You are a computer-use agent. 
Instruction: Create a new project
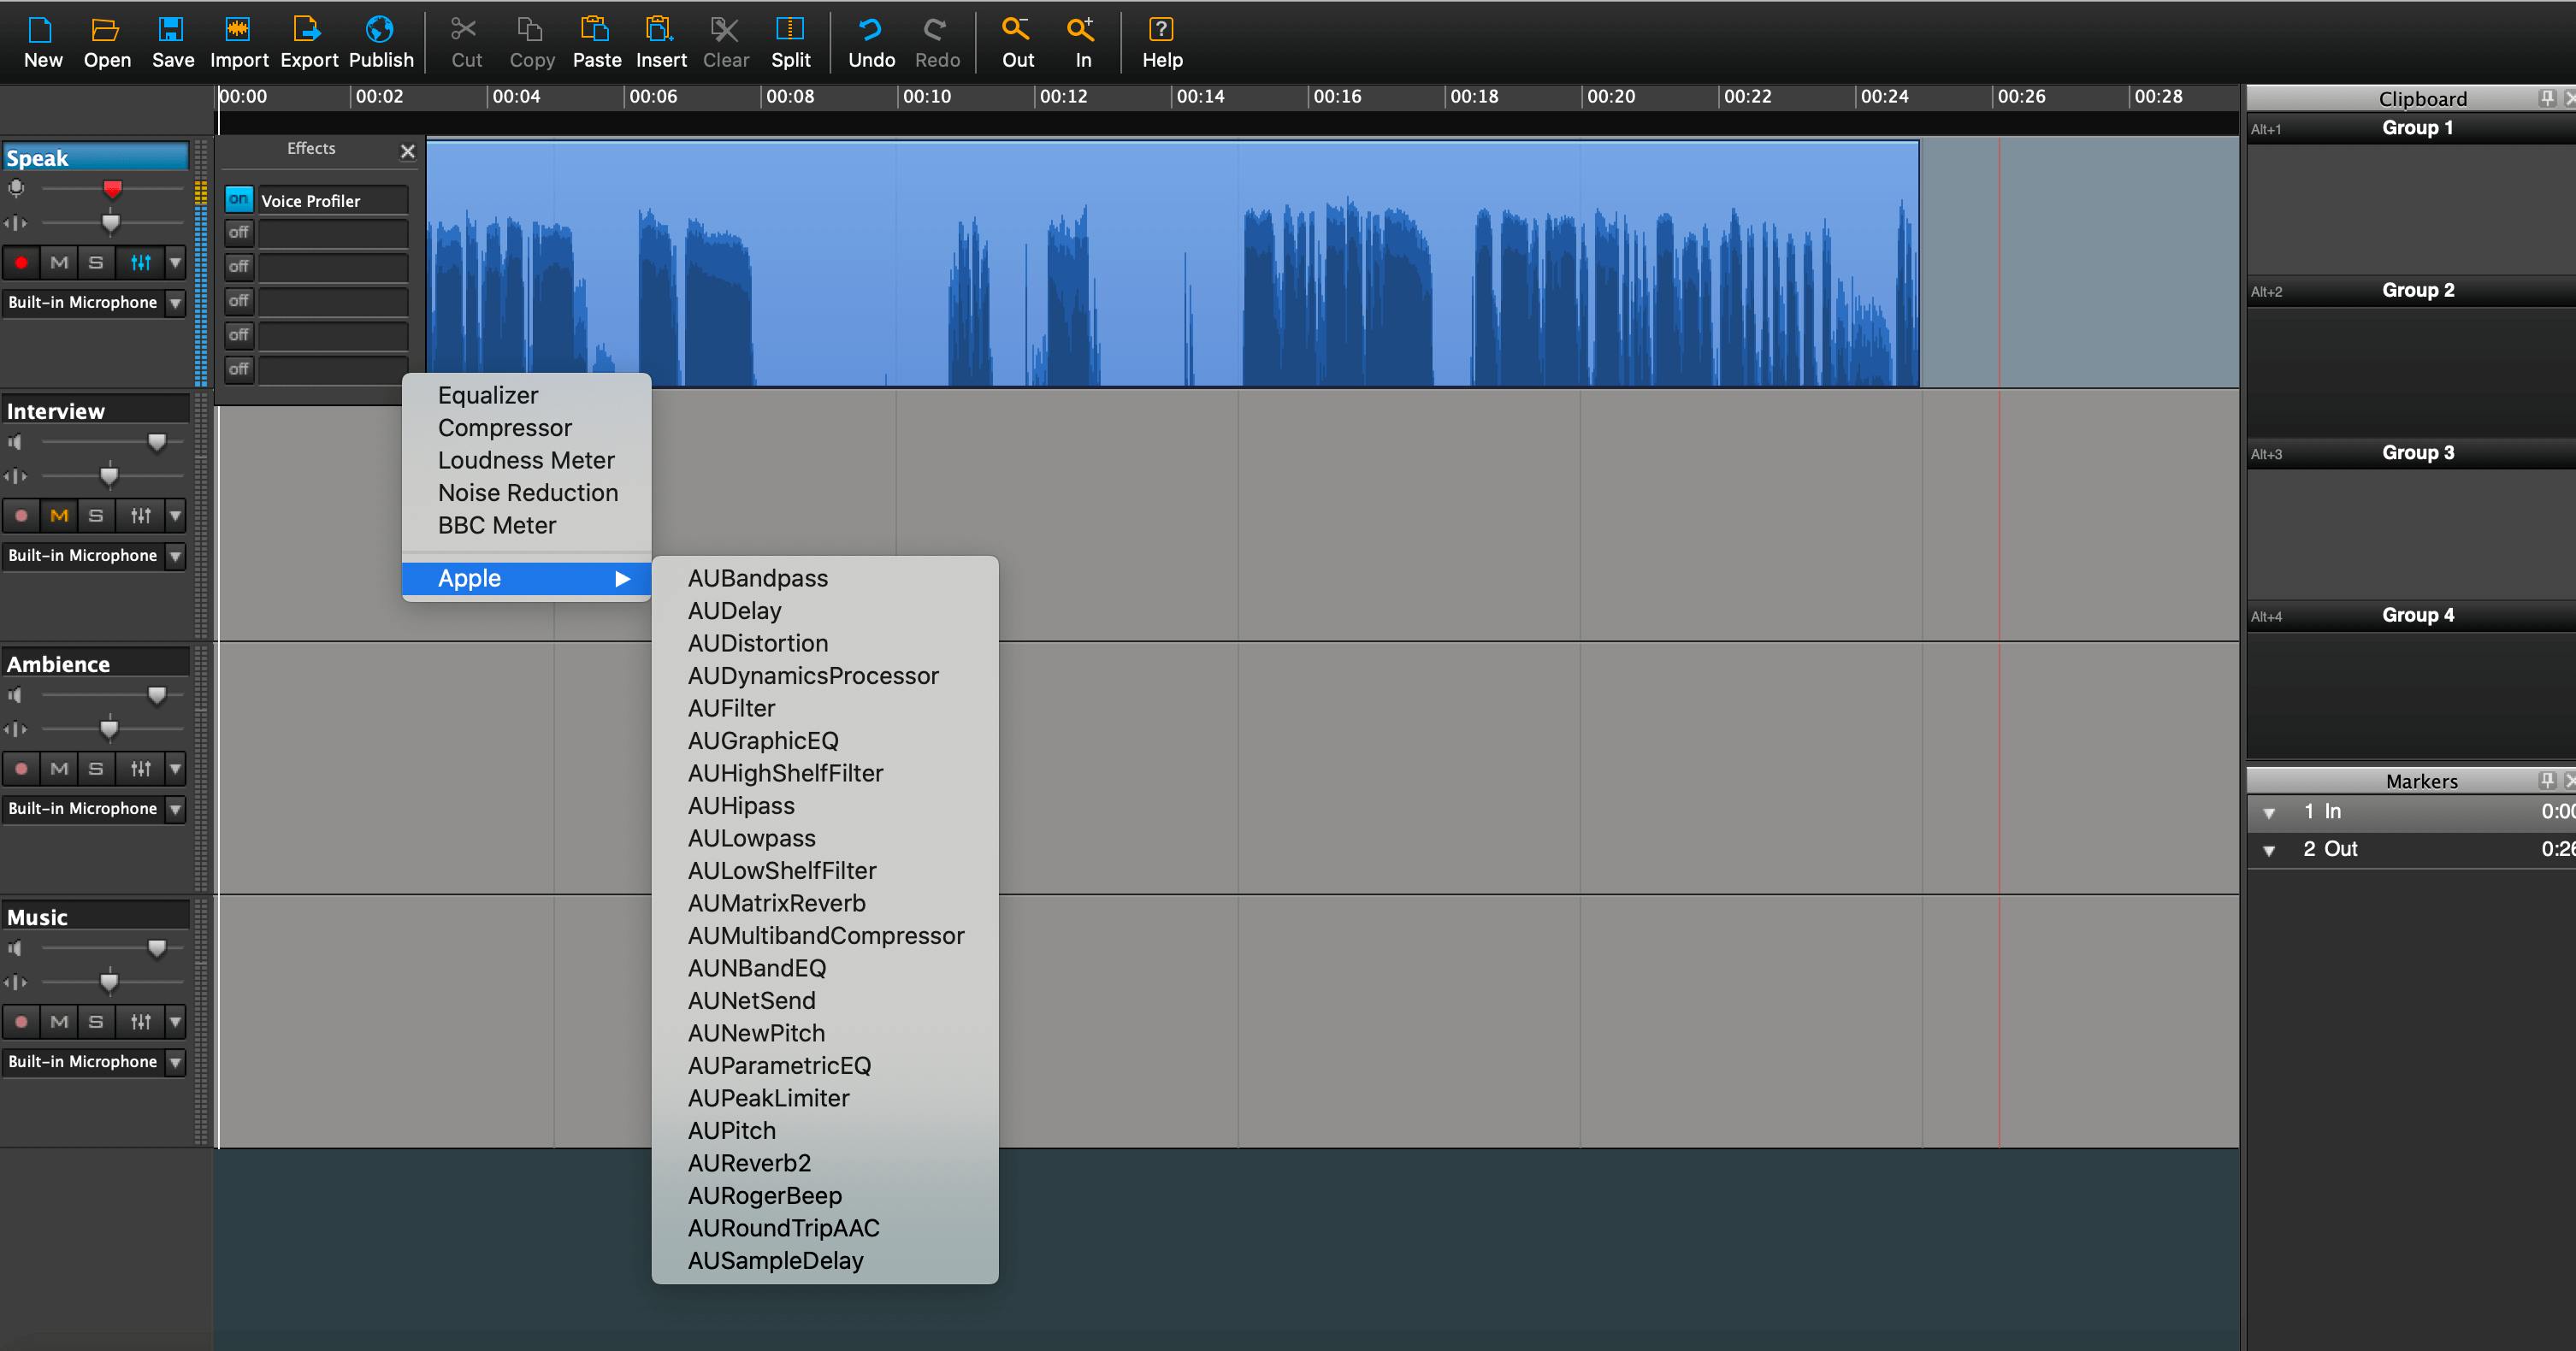[42, 42]
